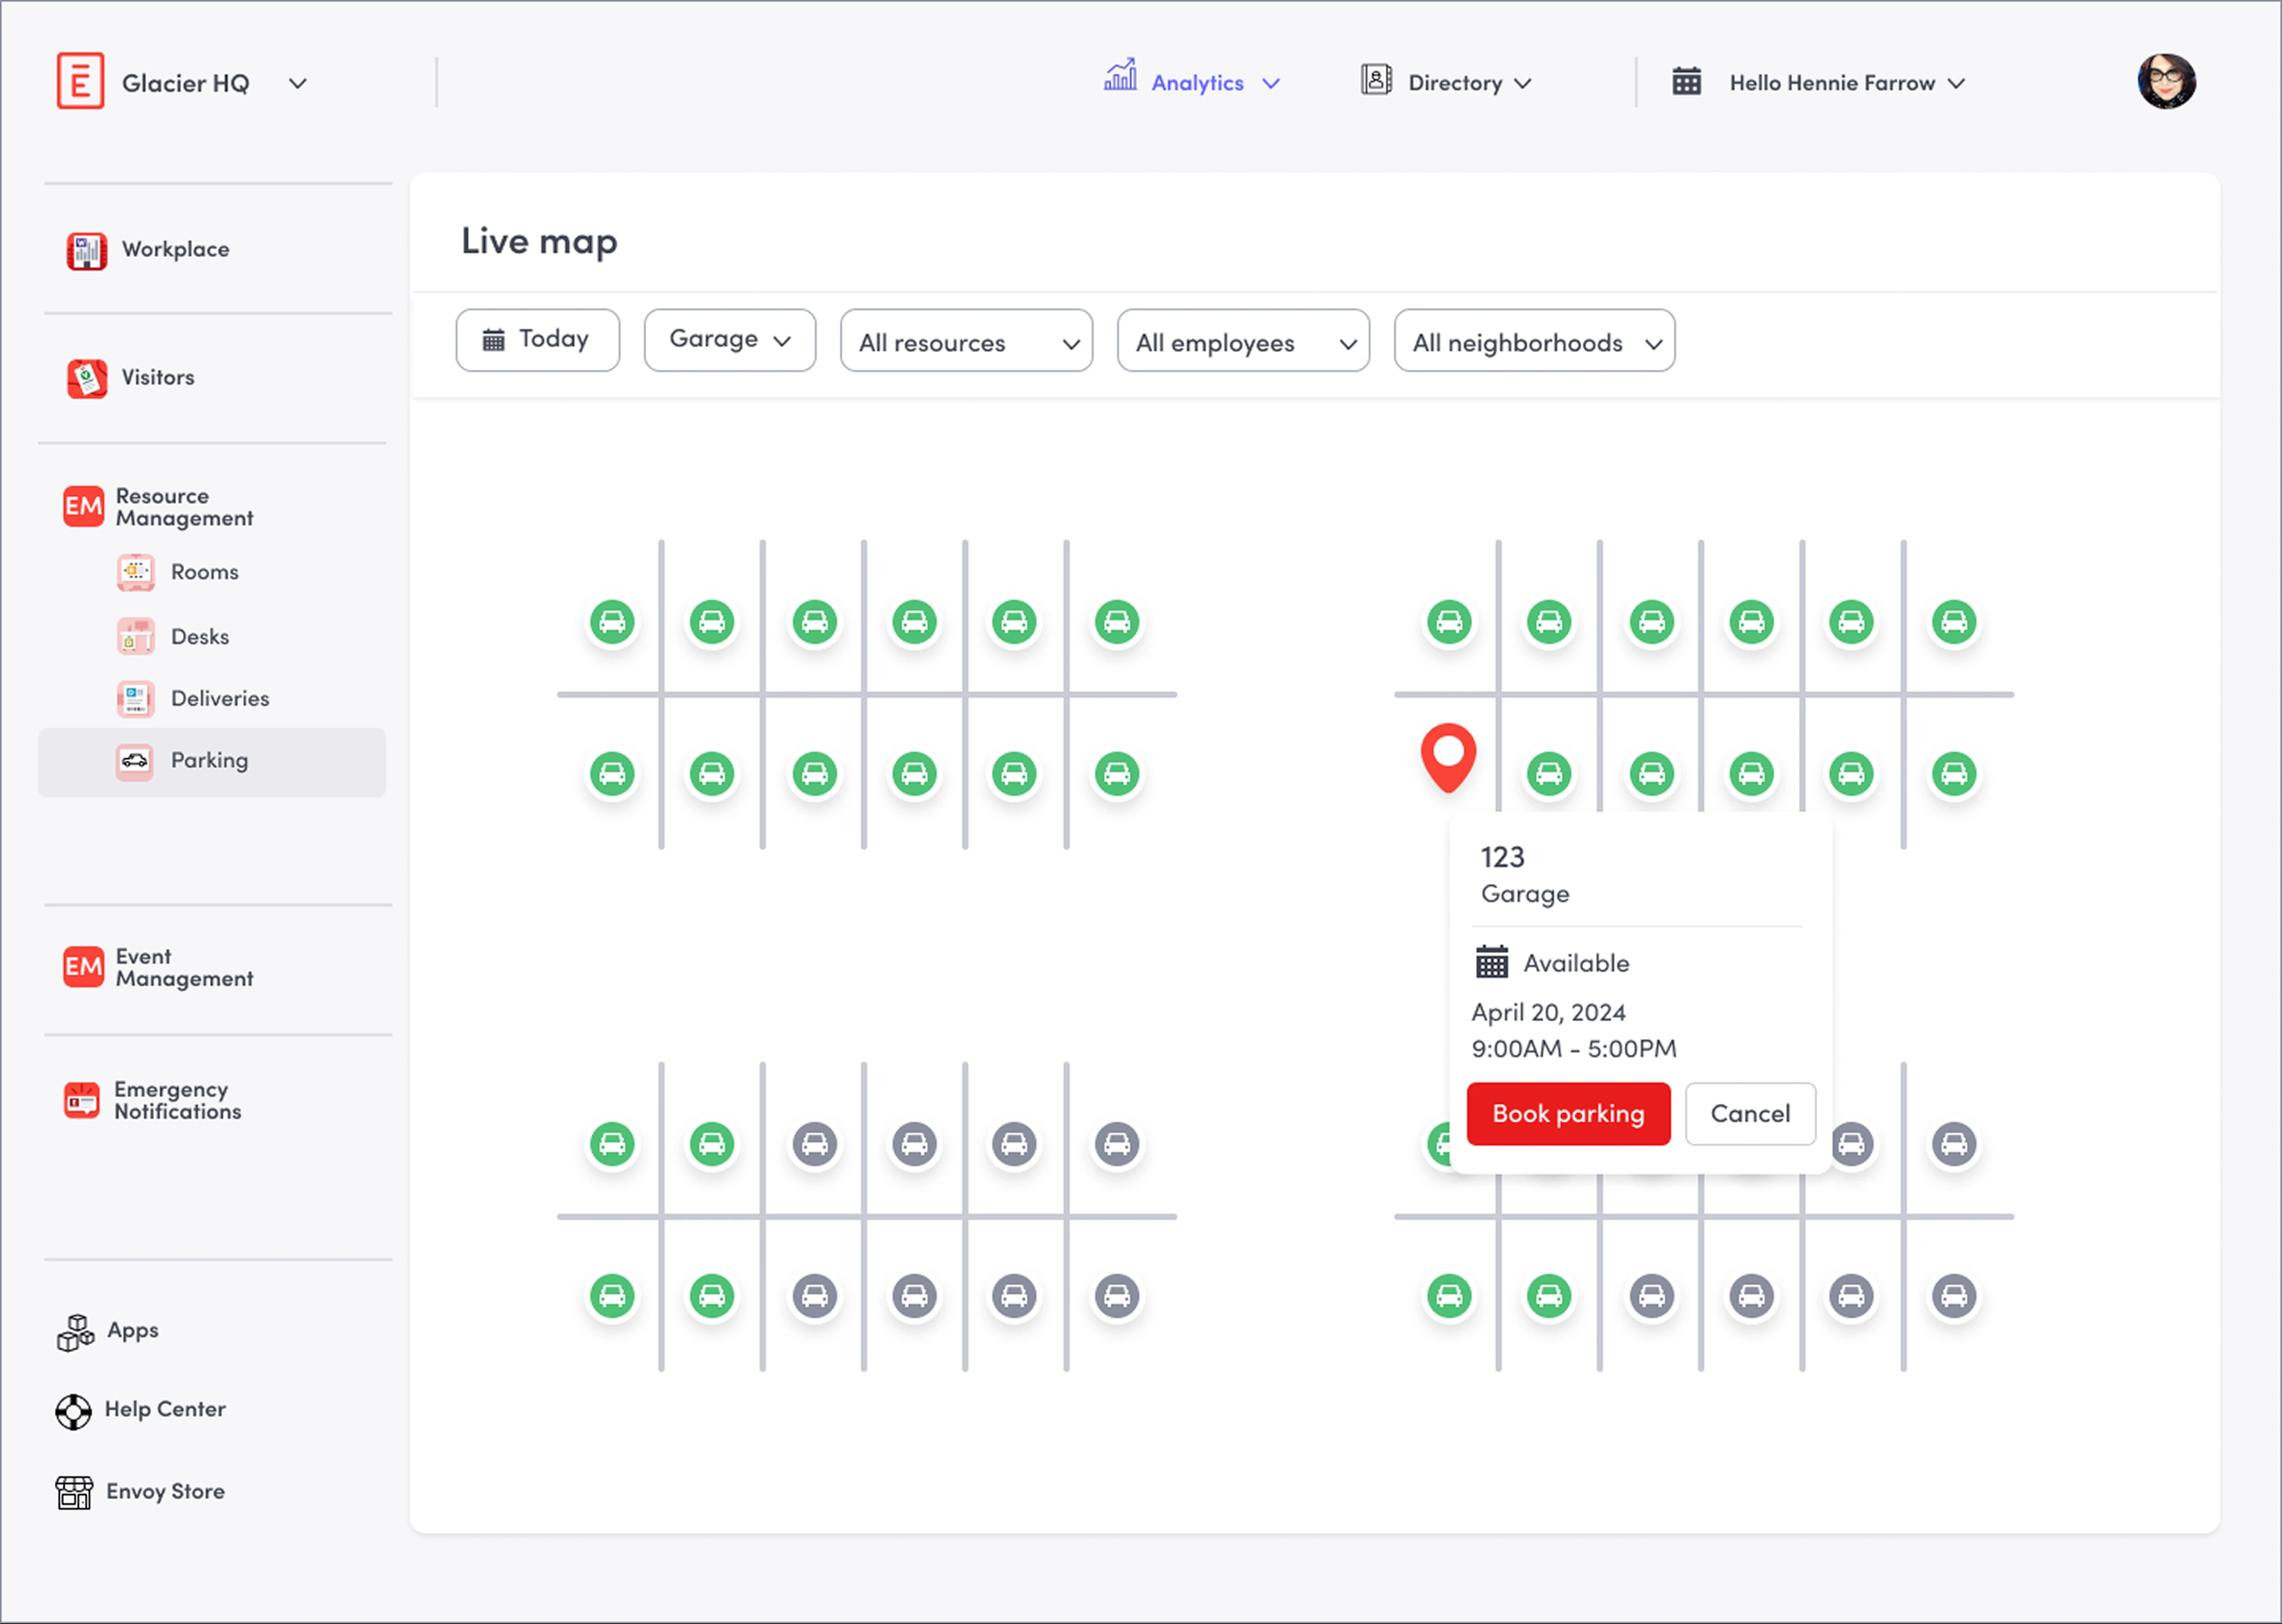Open the Workplace section in the sidebar

[x=148, y=250]
